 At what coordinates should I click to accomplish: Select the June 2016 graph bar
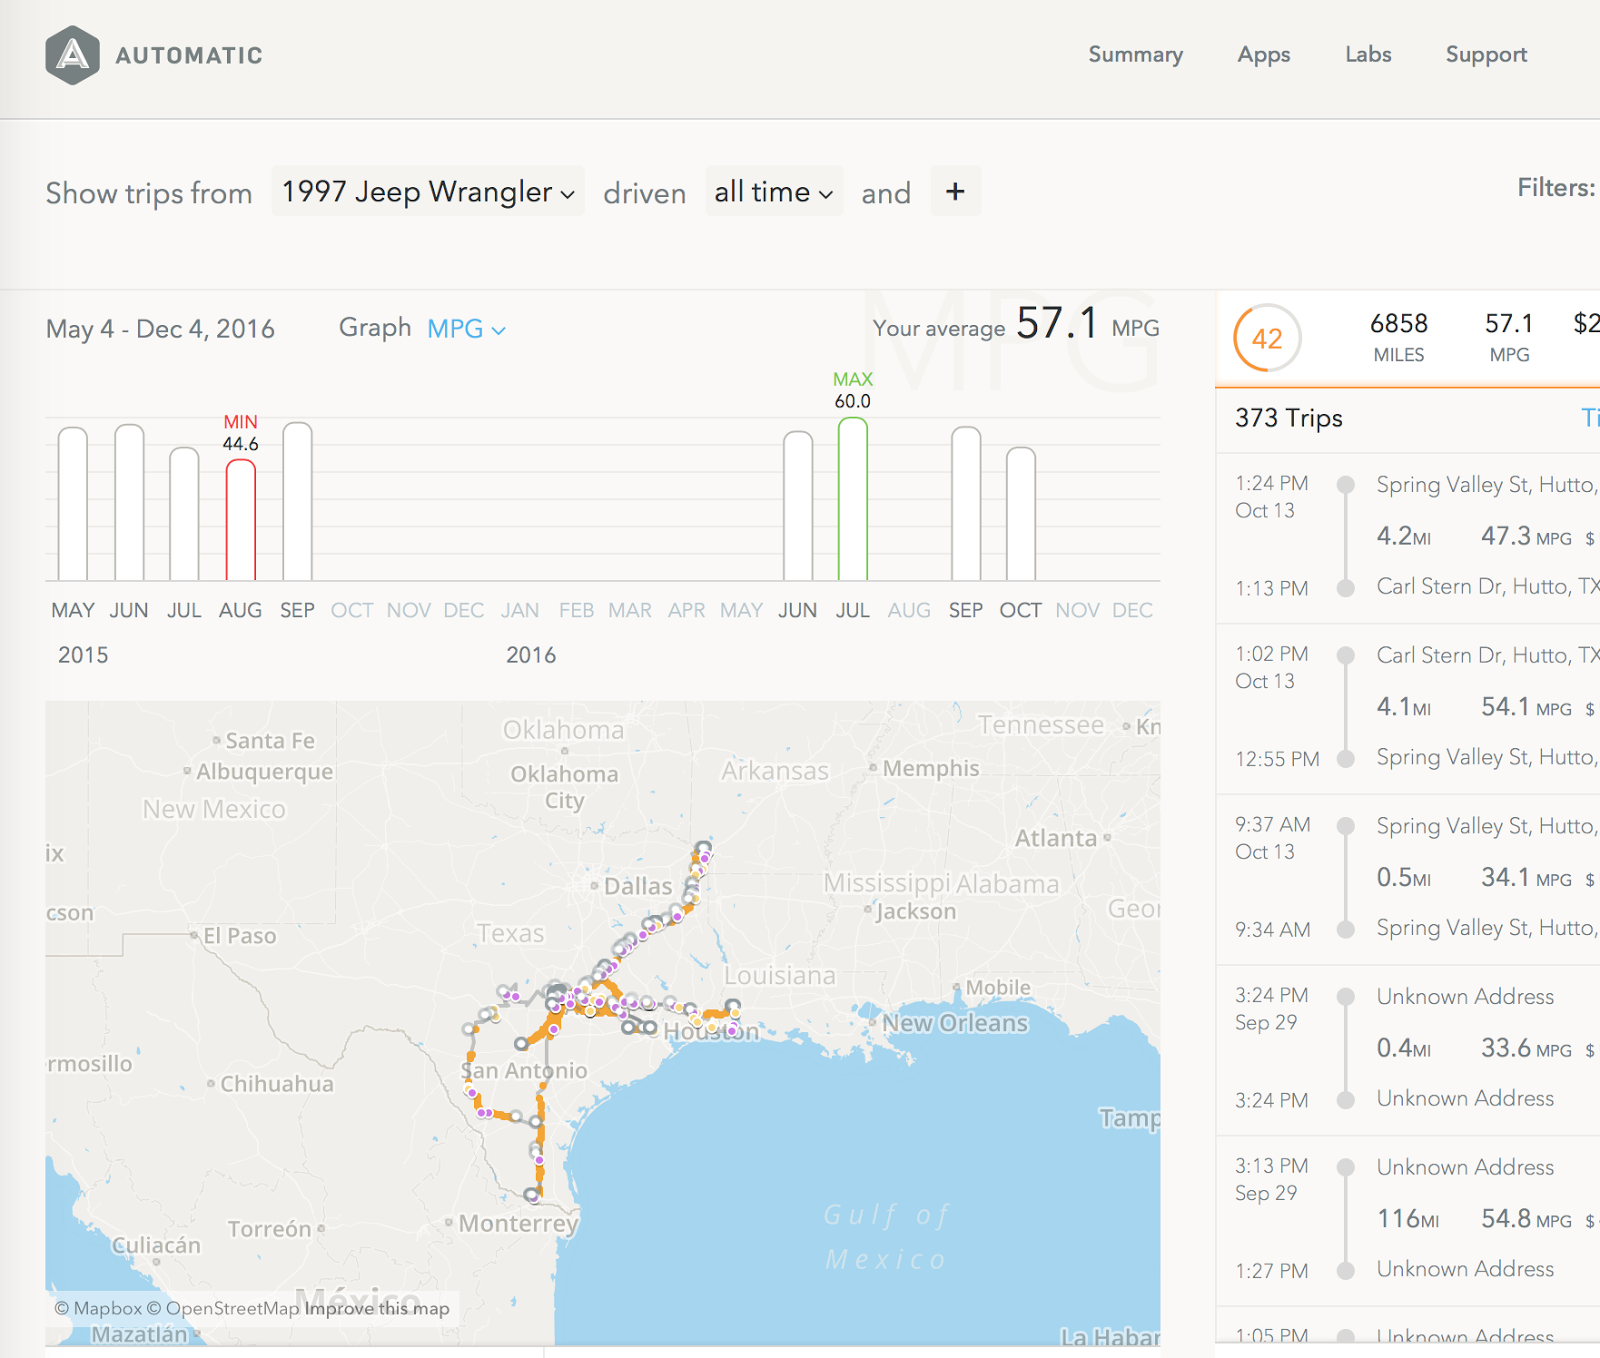(x=798, y=506)
